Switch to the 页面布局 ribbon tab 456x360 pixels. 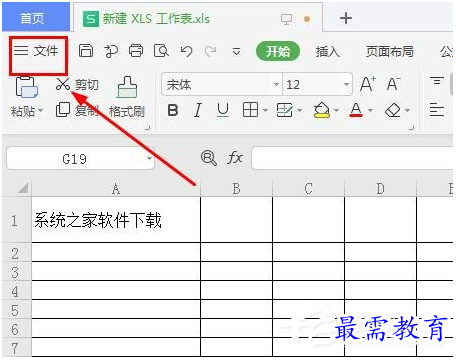click(390, 52)
